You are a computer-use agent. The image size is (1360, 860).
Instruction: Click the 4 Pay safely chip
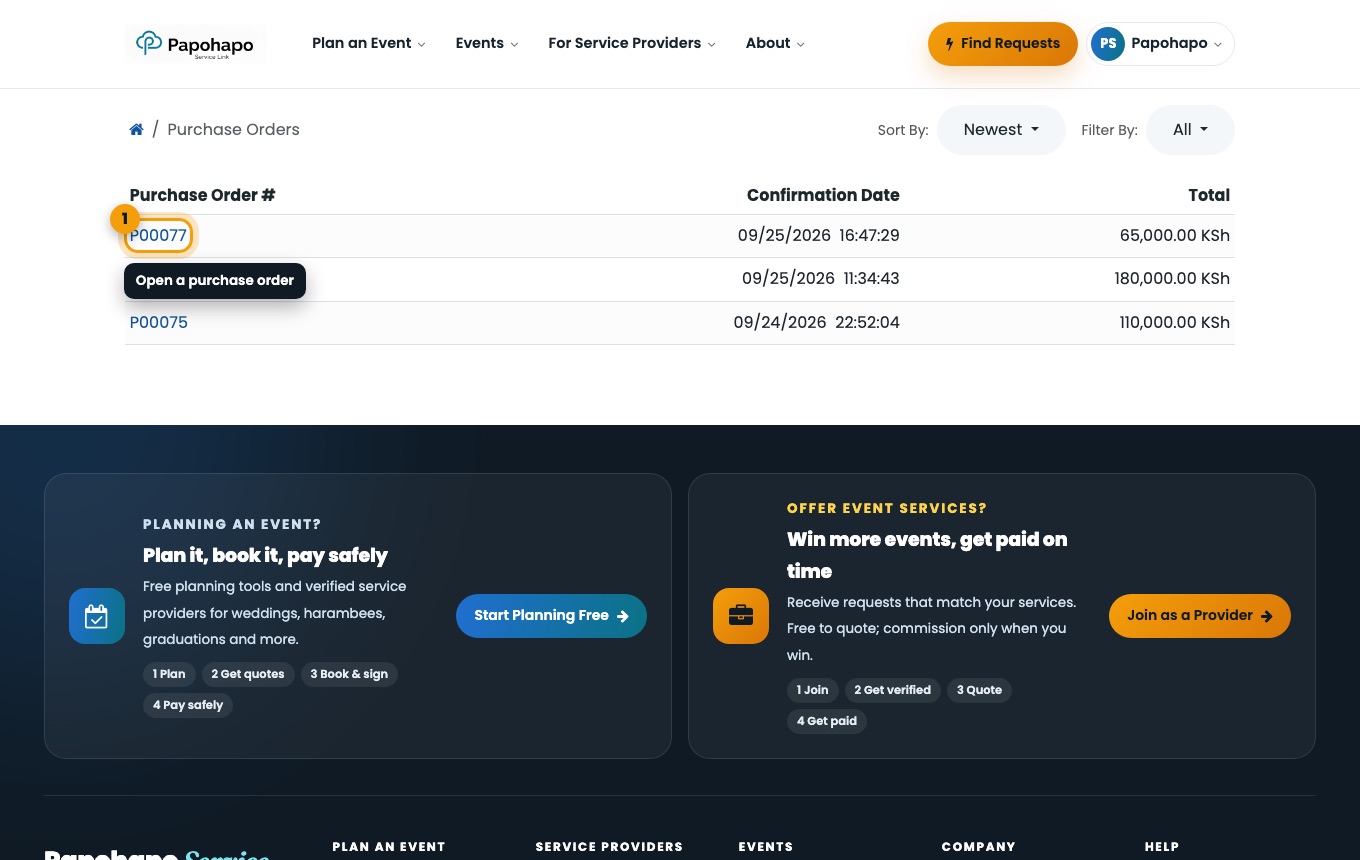[x=188, y=705]
